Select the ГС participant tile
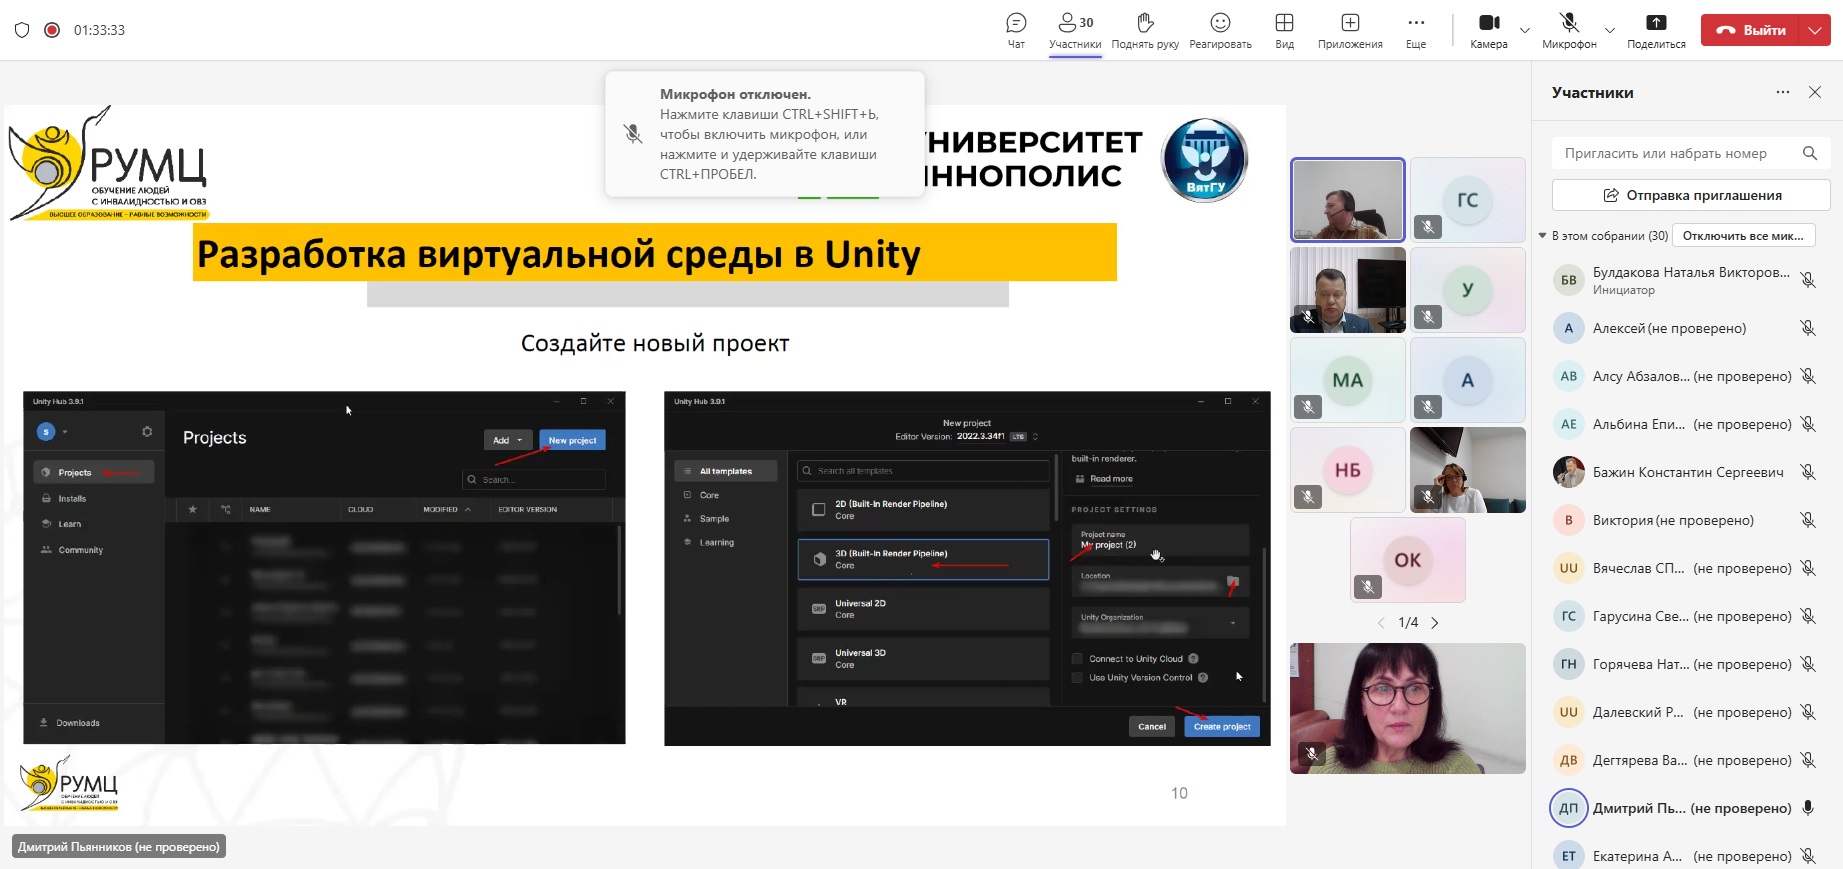This screenshot has height=869, width=1843. (1467, 200)
